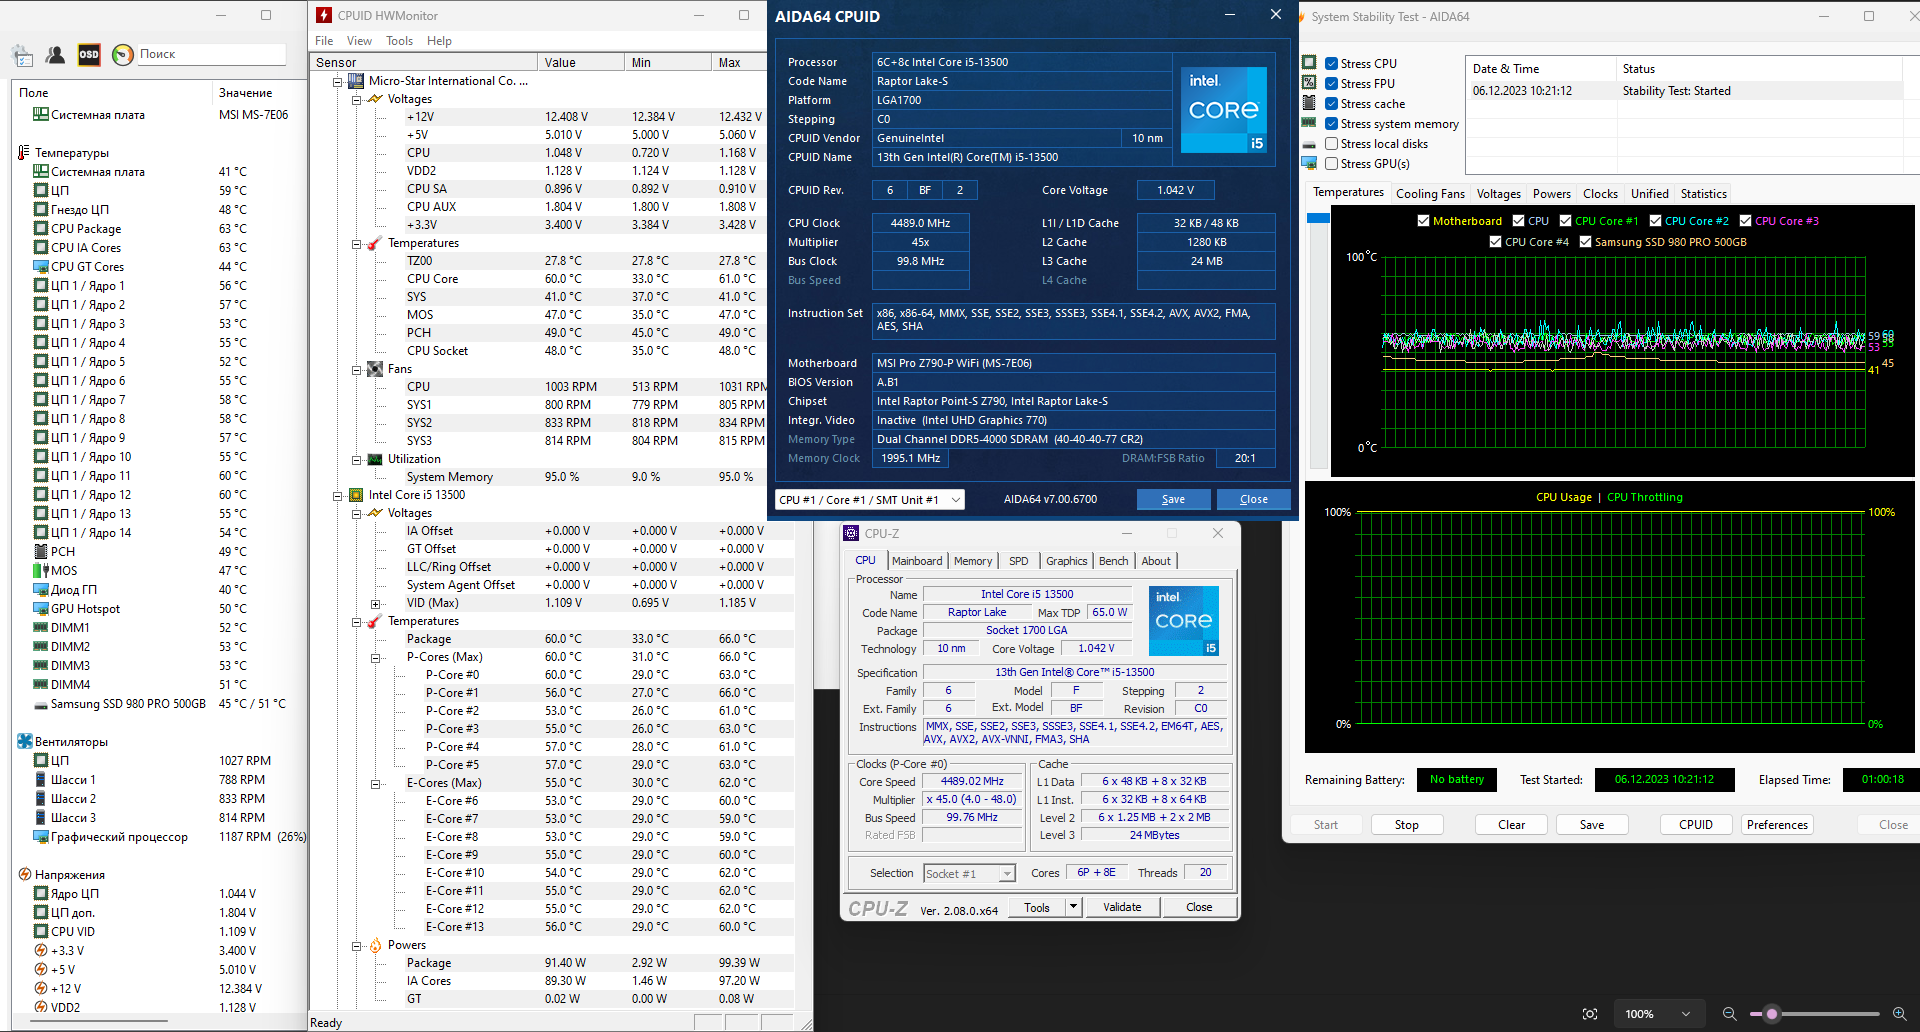Toggle the Stress system memory checkbox
This screenshot has height=1032, width=1920.
[x=1331, y=123]
